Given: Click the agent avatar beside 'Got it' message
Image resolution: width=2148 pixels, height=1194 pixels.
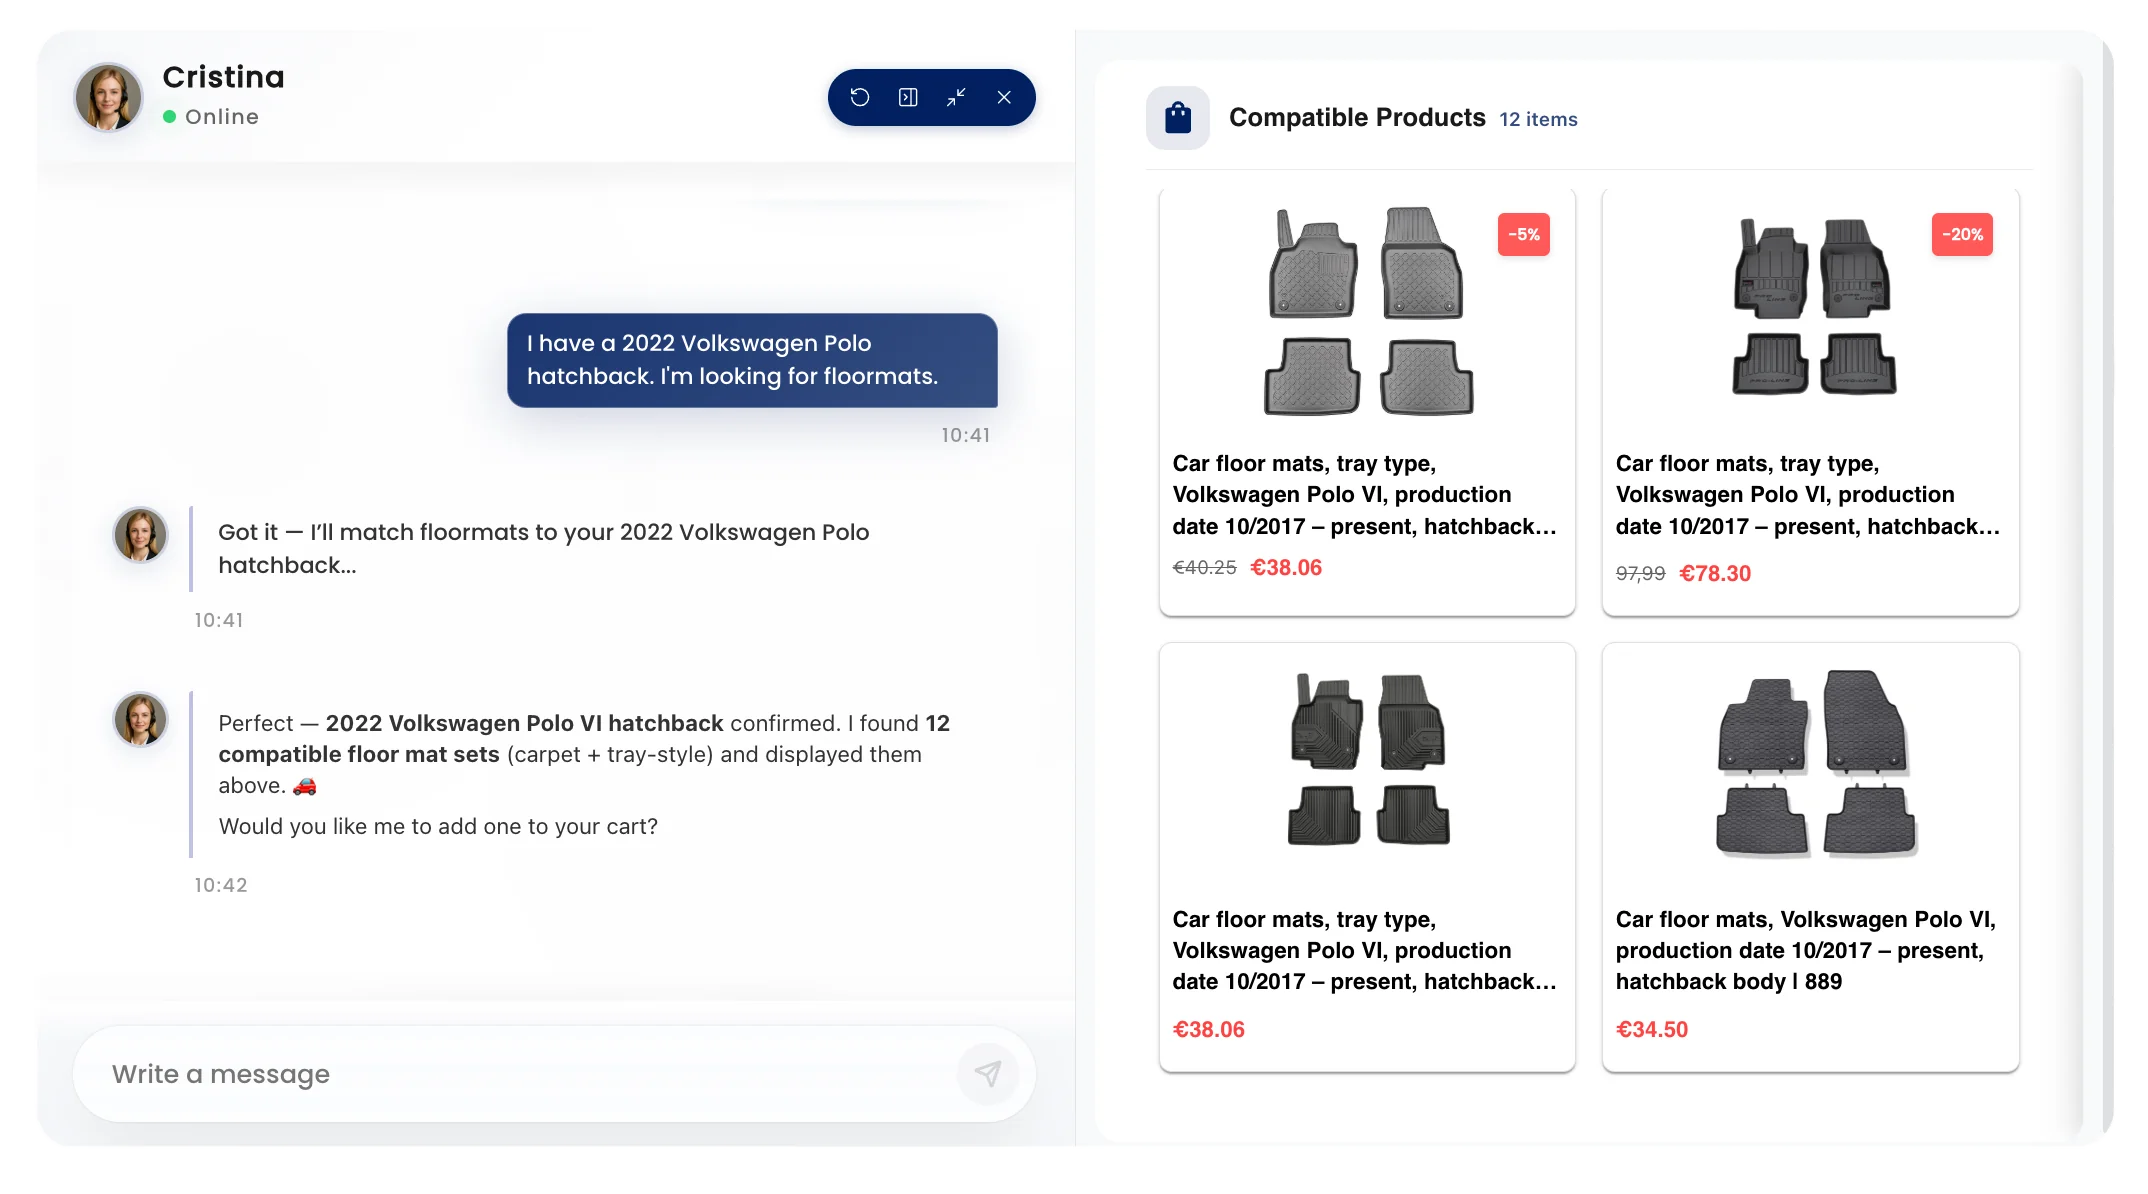Looking at the screenshot, I should (140, 535).
